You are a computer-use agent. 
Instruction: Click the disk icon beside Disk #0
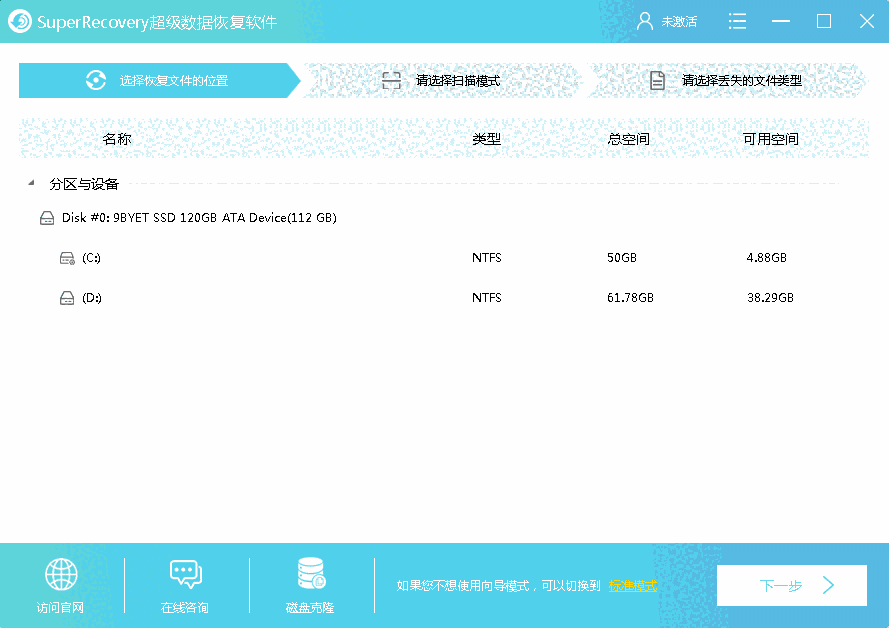[45, 217]
